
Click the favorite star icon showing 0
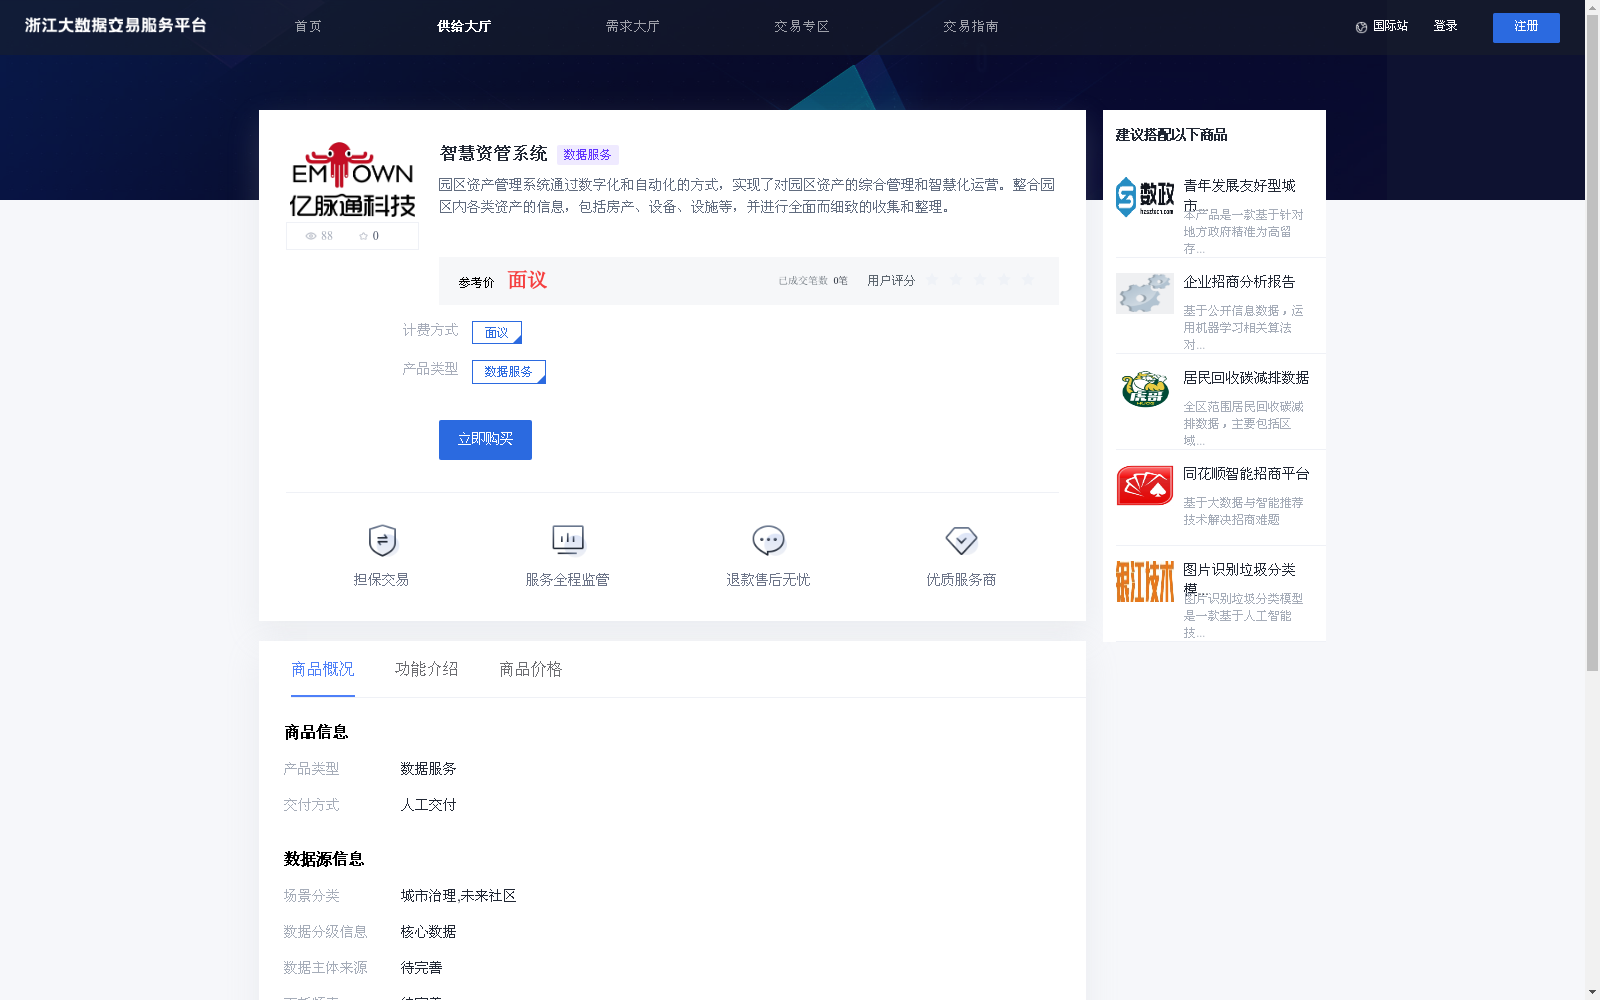pos(363,236)
